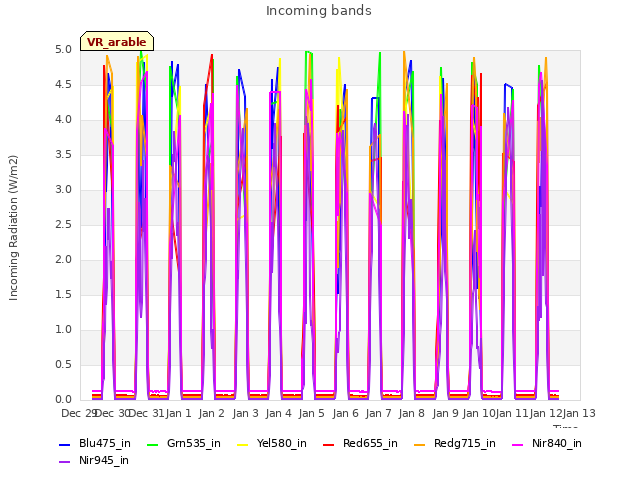Click the orange Redg715_in legend swatch

pos(419,444)
